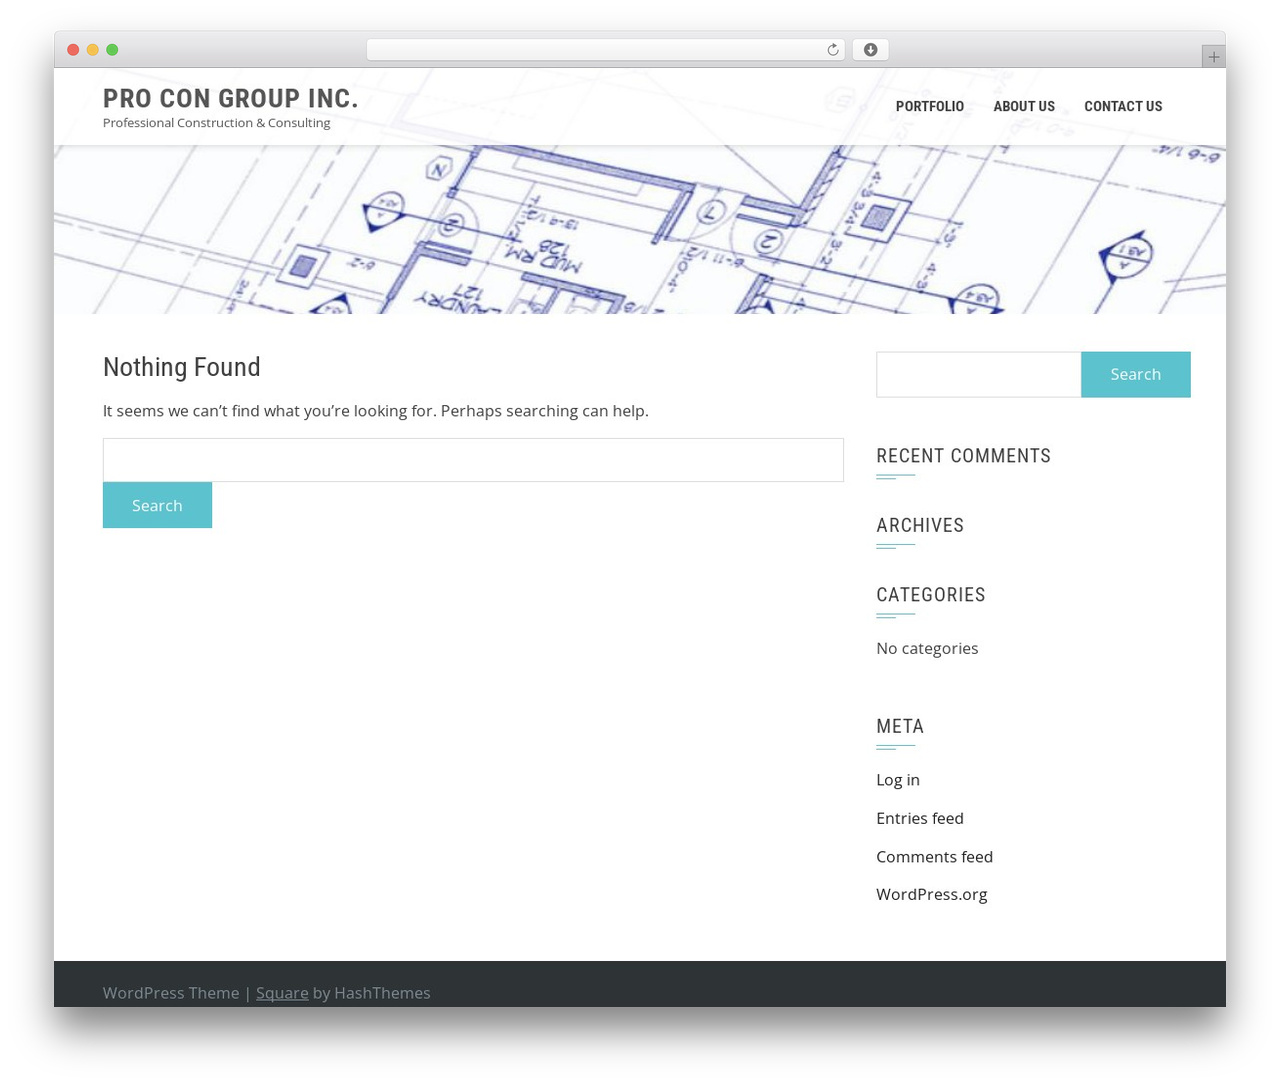Viewport: 1280px width, 1084px height.
Task: Minimize the browser window with yellow button
Action: 93,50
